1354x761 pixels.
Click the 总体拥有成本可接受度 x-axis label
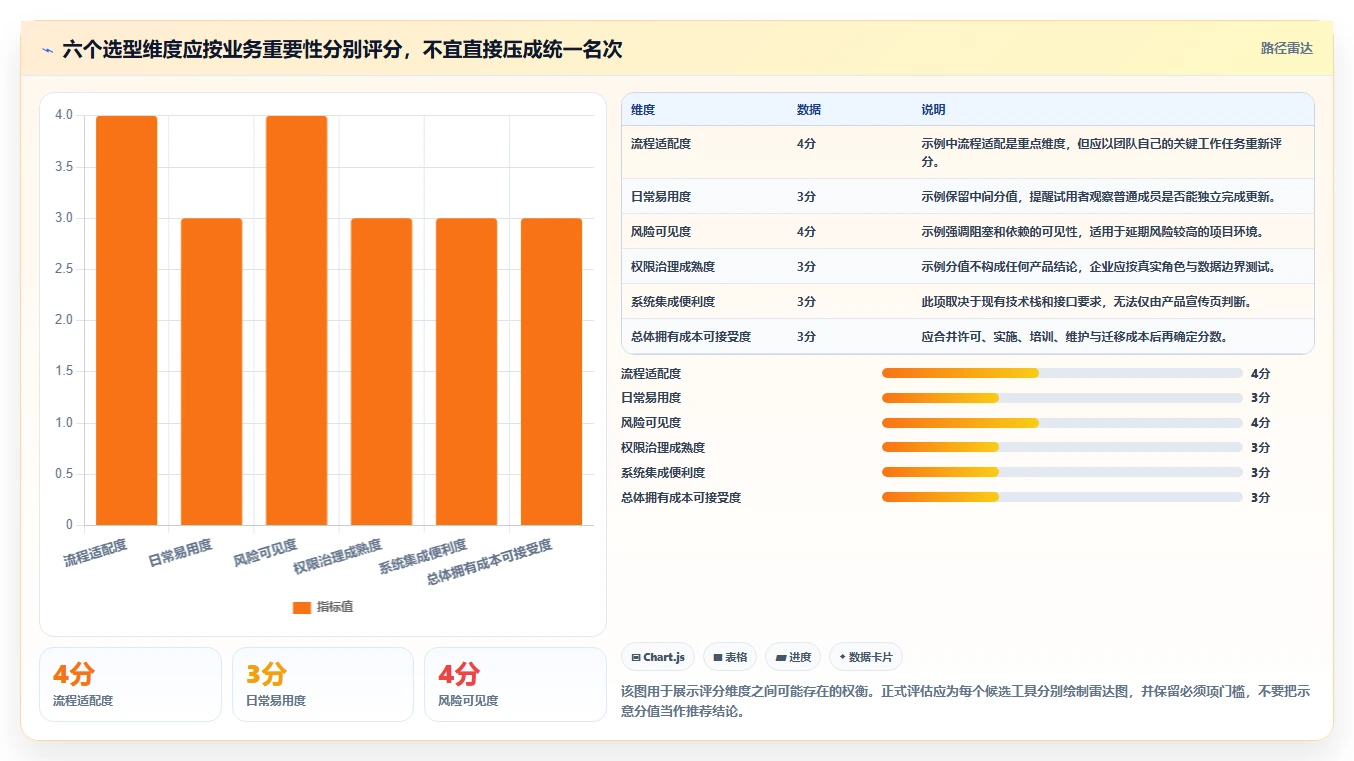tap(490, 562)
